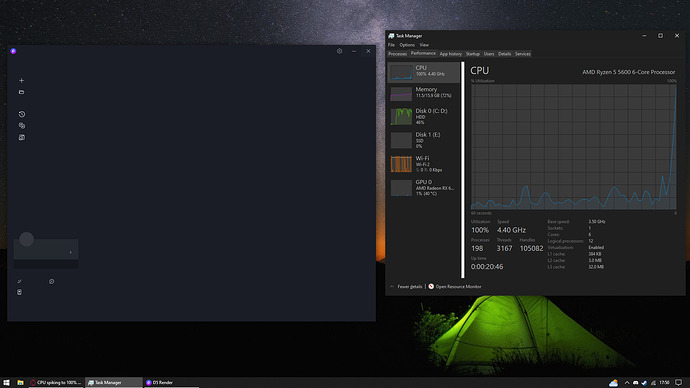The image size is (690, 388).
Task: Click the plus icon in DS Render sidebar
Action: pos(21,81)
